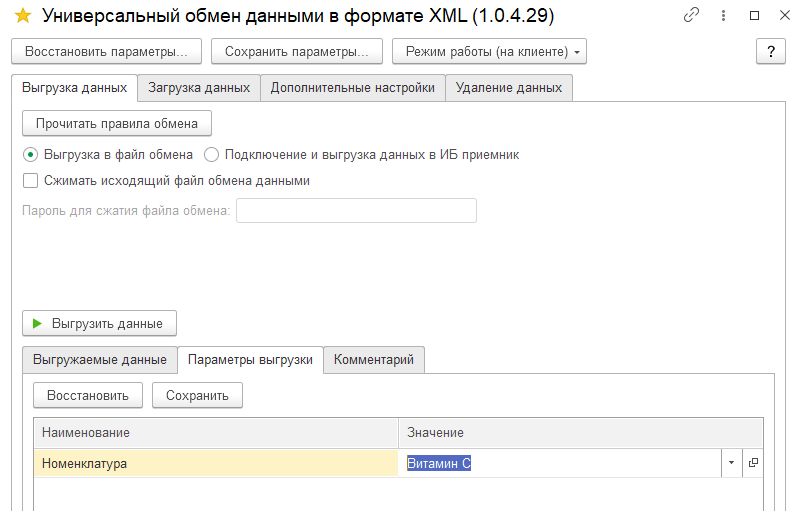Enable Сжимать исходящий файл обмена данными checkbox
This screenshot has height=511, width=801.
tap(30, 181)
